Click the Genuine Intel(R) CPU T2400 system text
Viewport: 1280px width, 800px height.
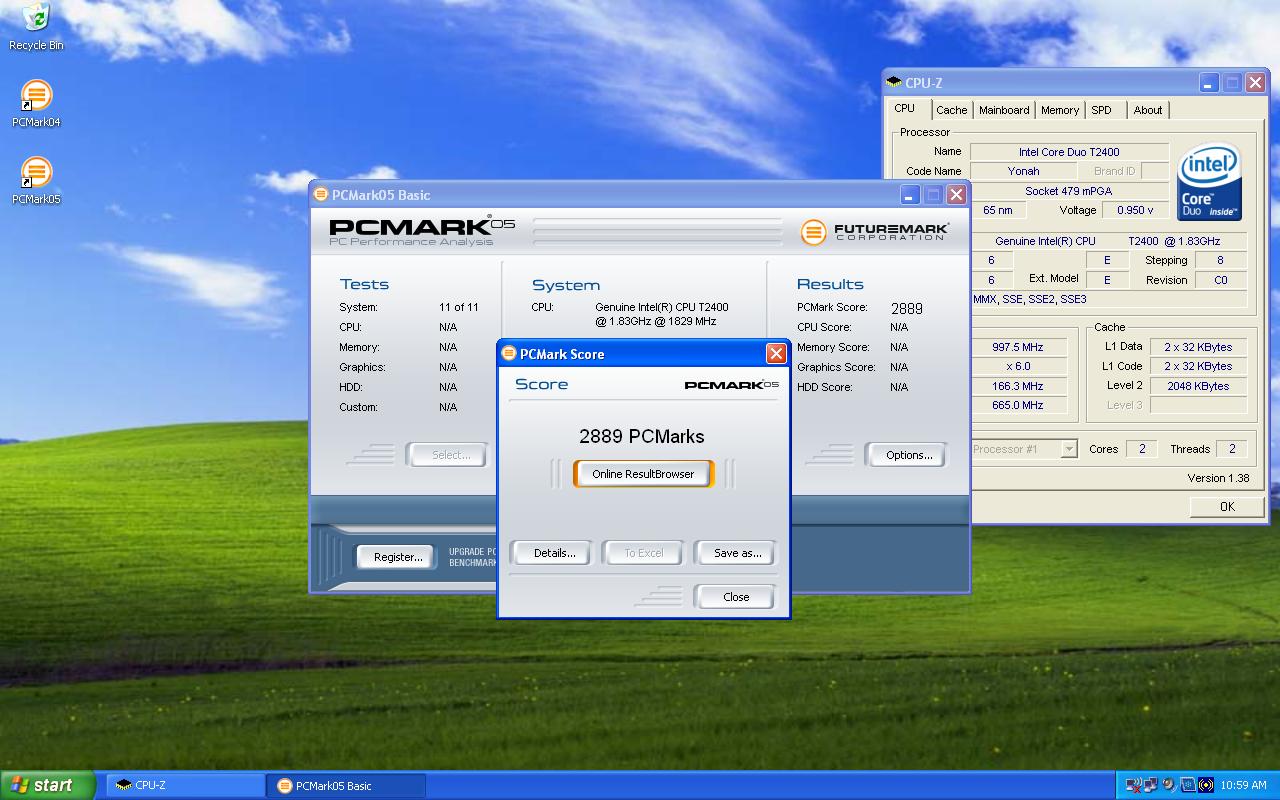662,314
